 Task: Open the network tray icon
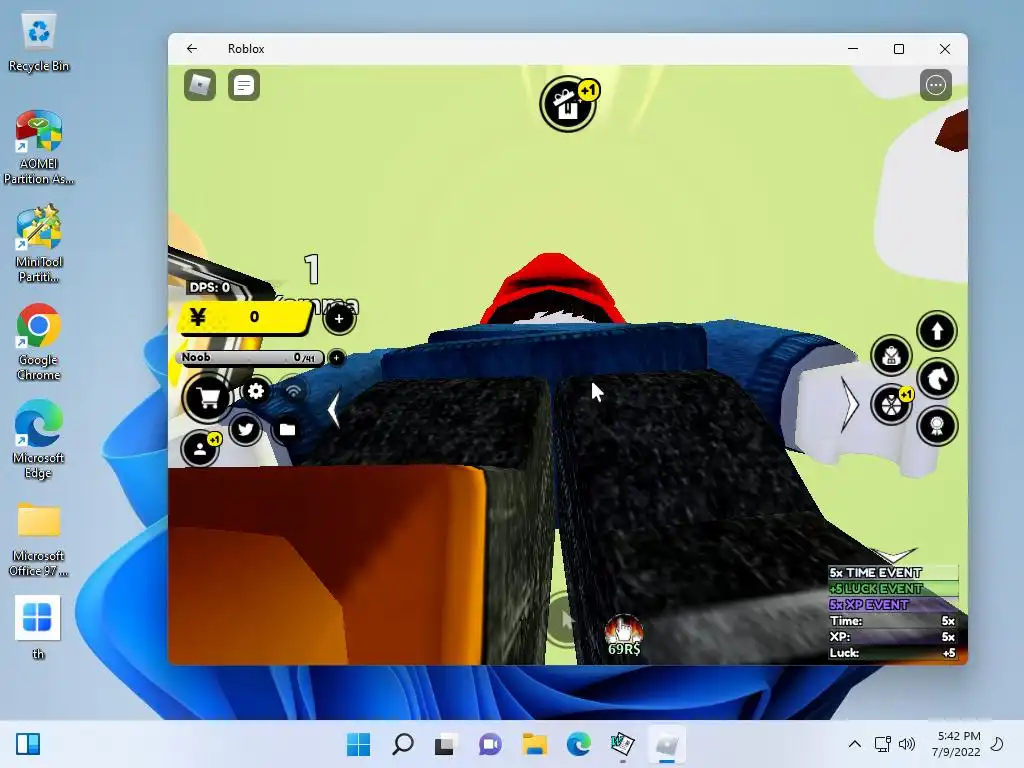(882, 744)
